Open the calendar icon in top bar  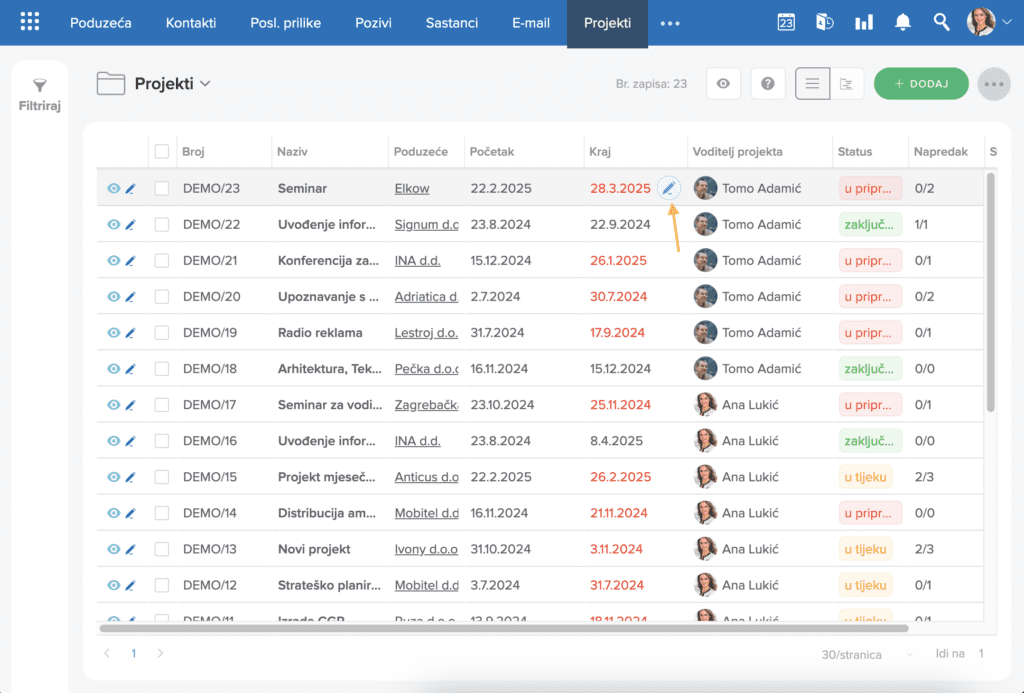pyautogui.click(x=786, y=22)
